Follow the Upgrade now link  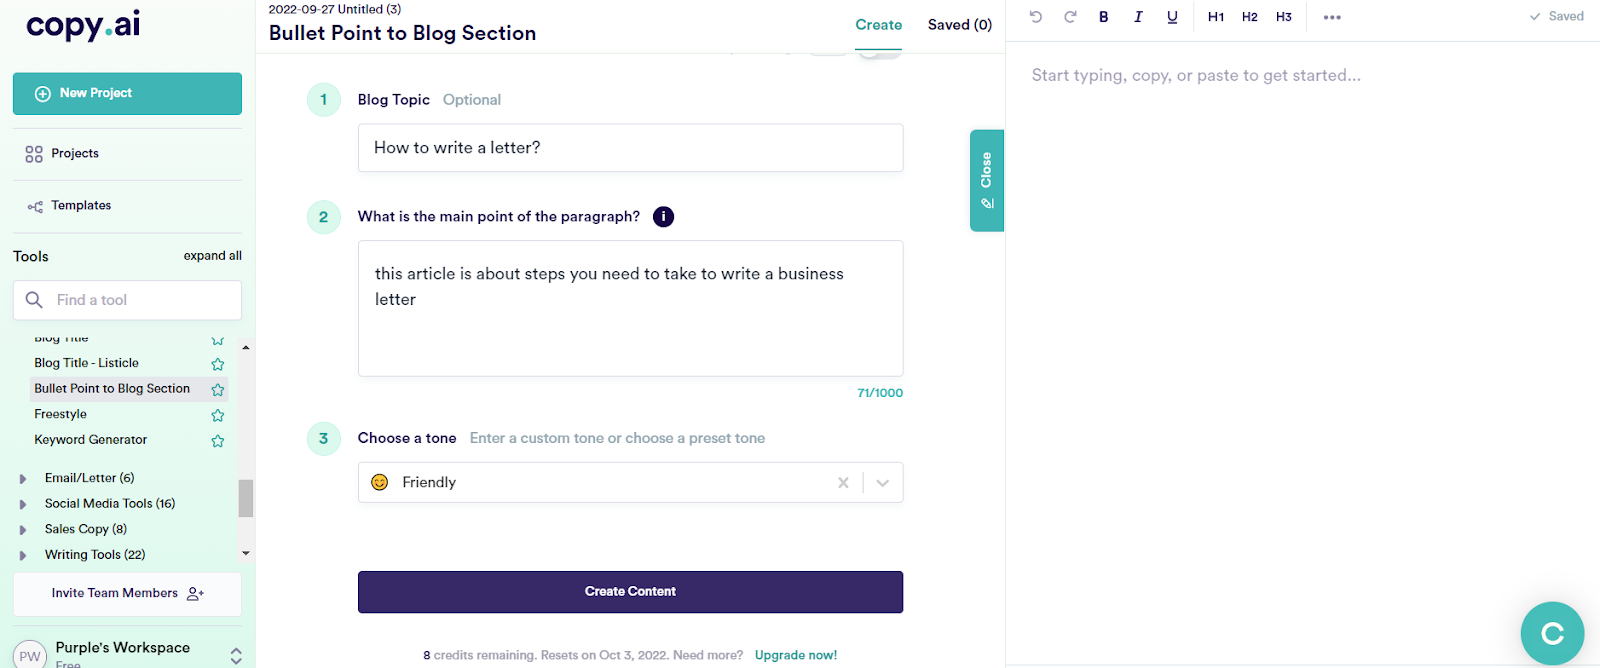coord(795,655)
